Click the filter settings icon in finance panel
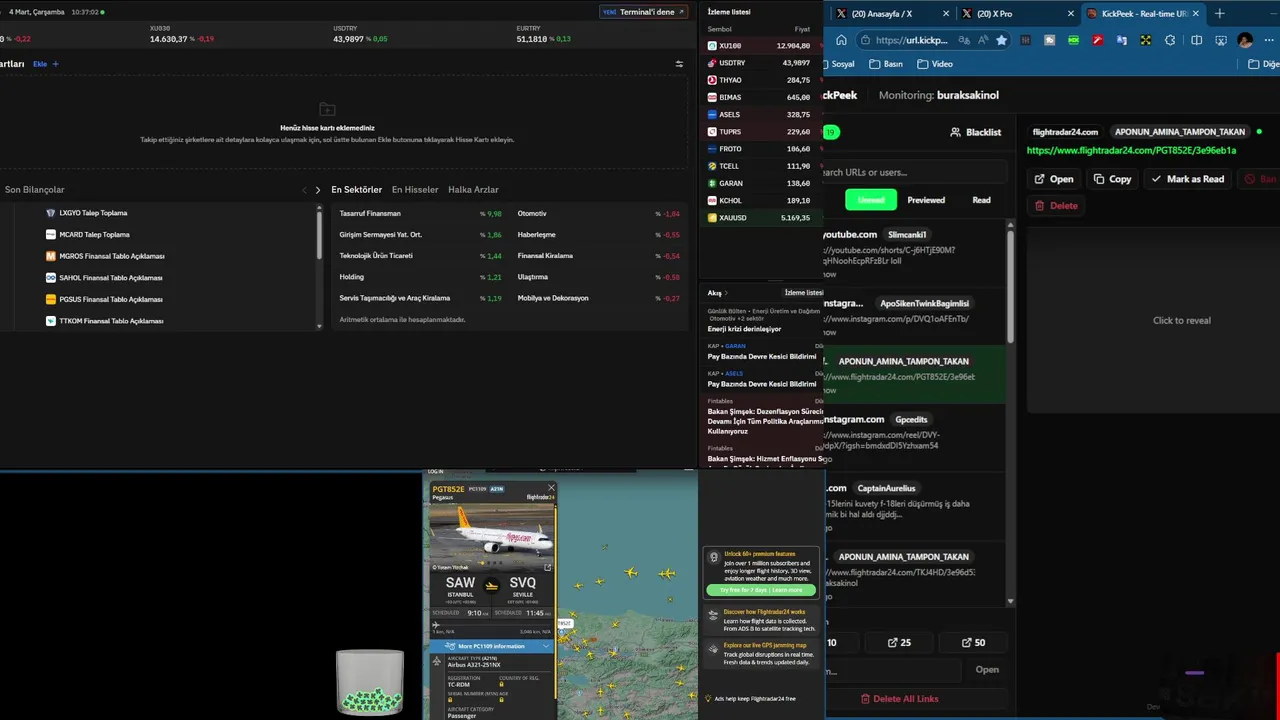The height and width of the screenshot is (720, 1280). [x=679, y=64]
